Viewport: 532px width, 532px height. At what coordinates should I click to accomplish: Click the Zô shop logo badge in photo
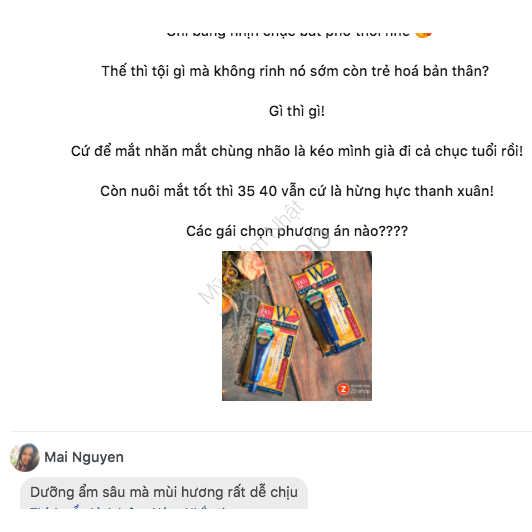point(354,389)
